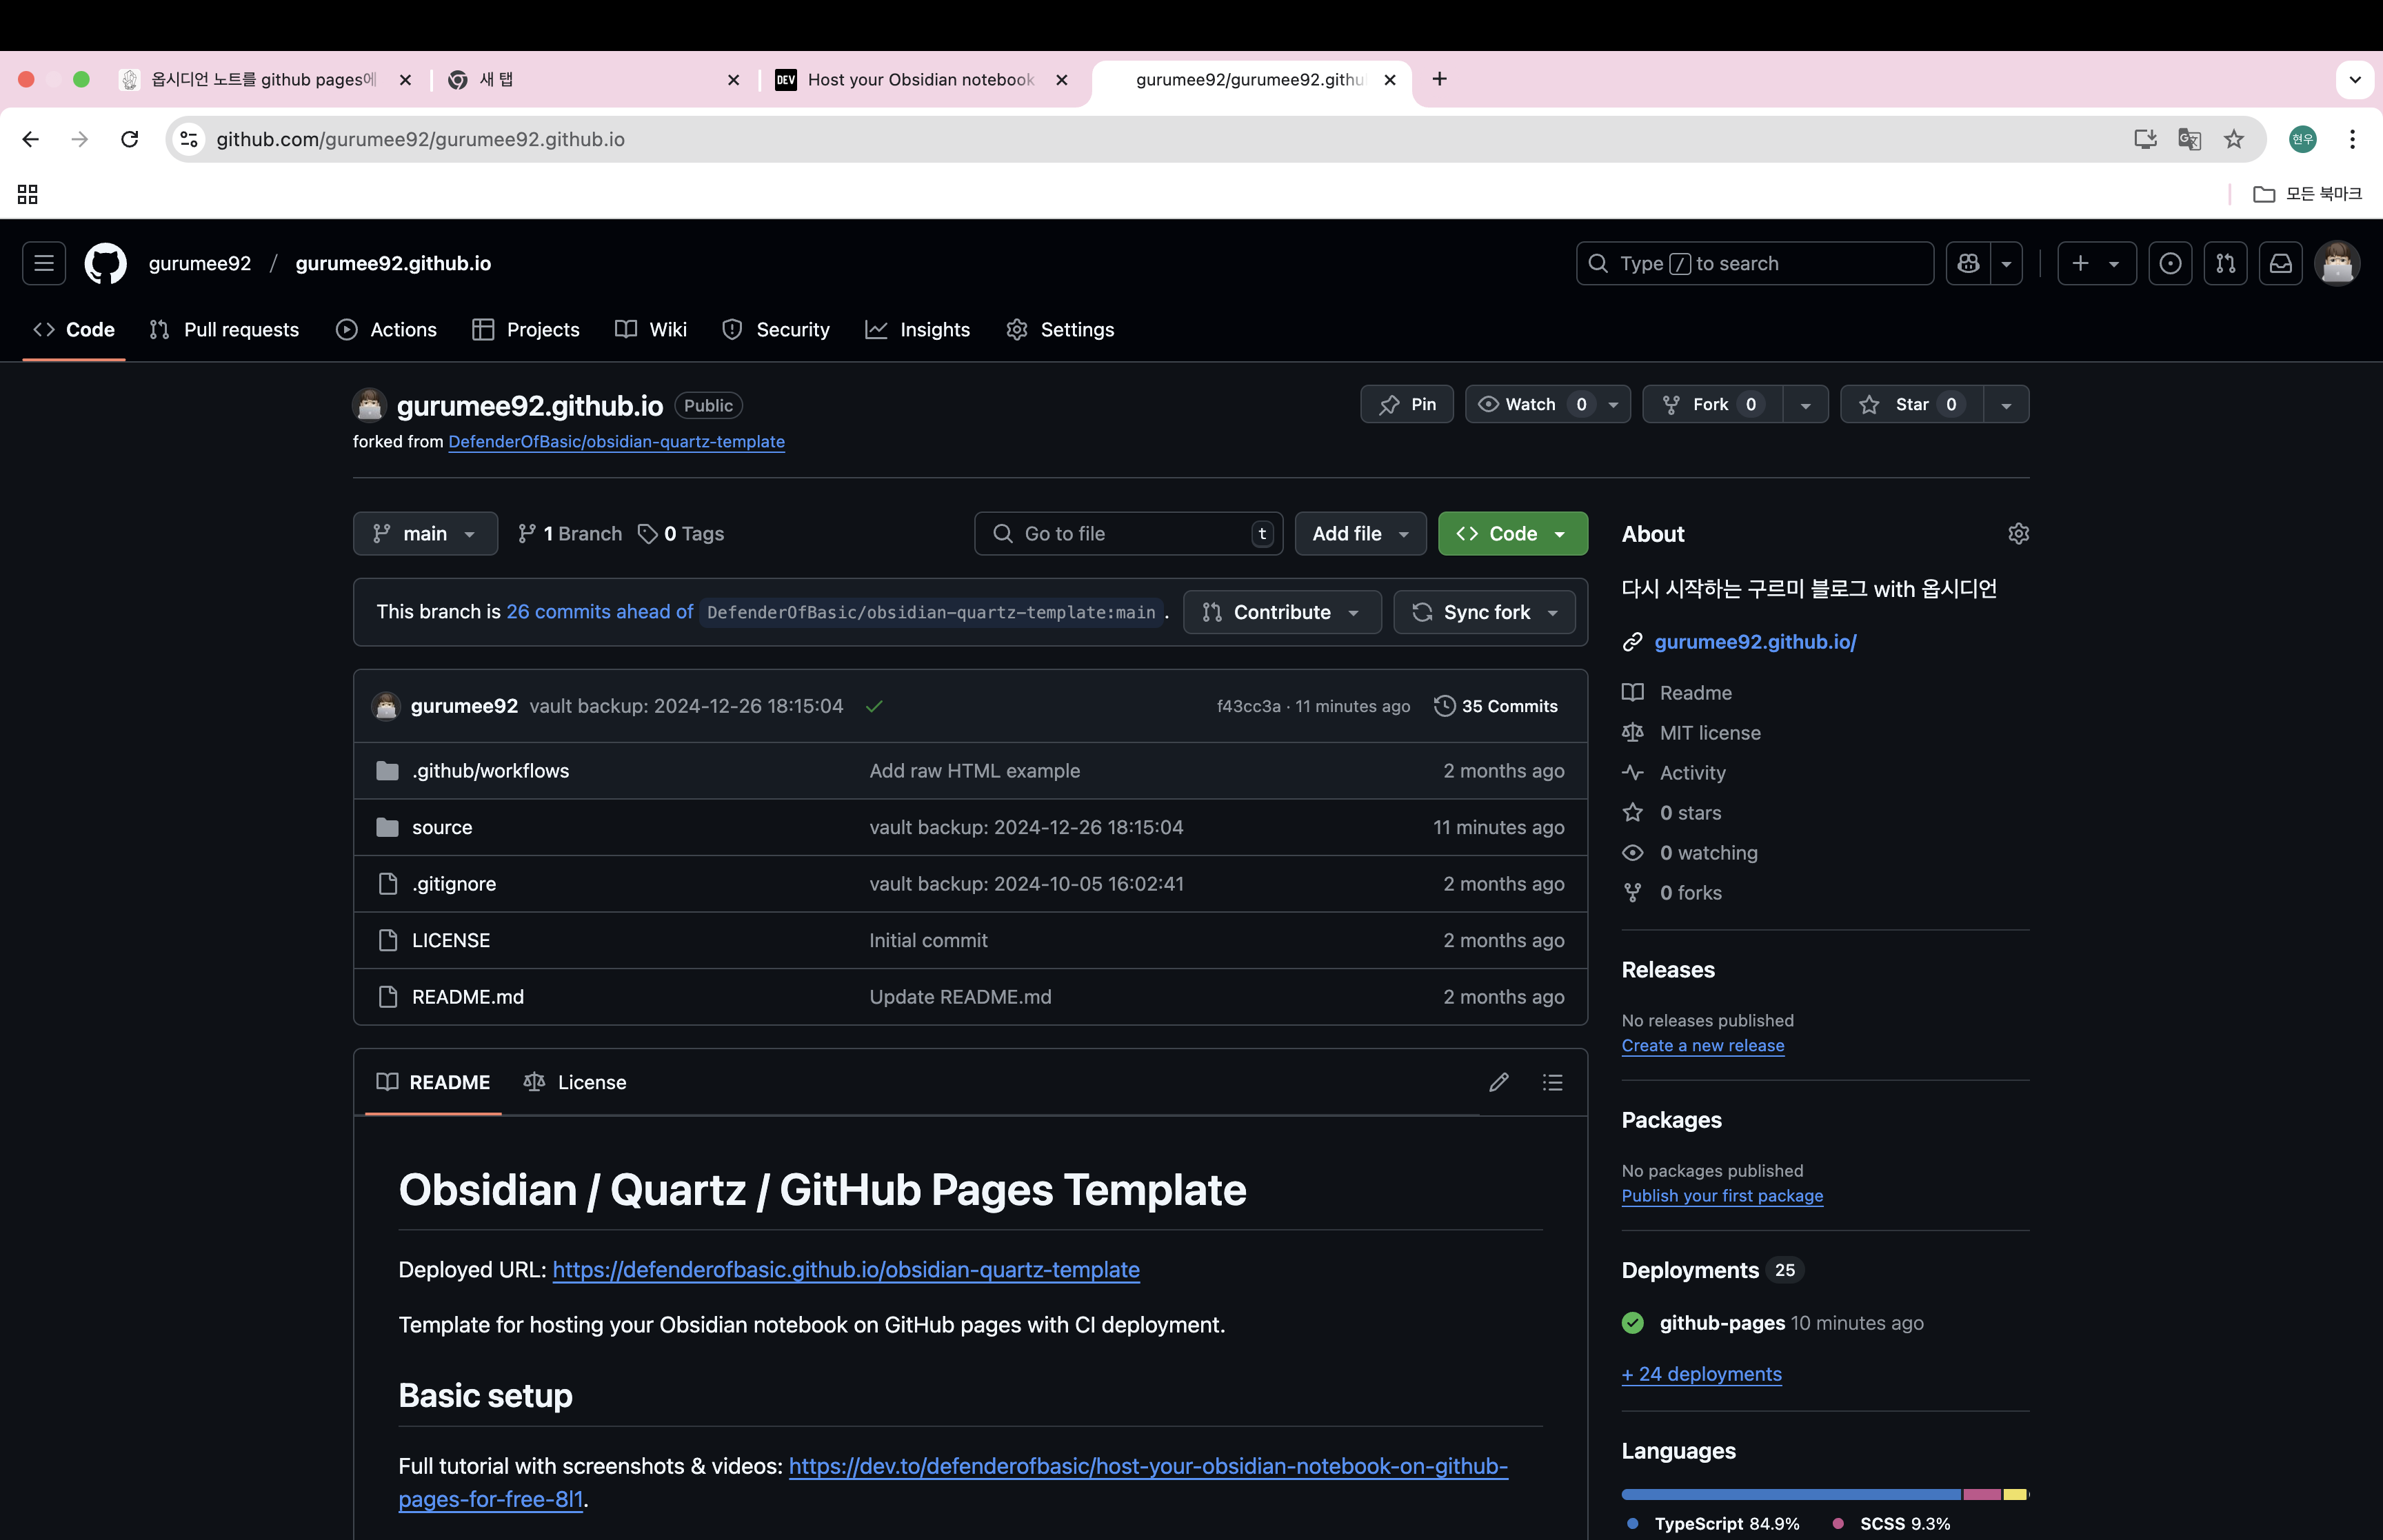Open gurumee92.github.io/ website link

pos(1755,641)
